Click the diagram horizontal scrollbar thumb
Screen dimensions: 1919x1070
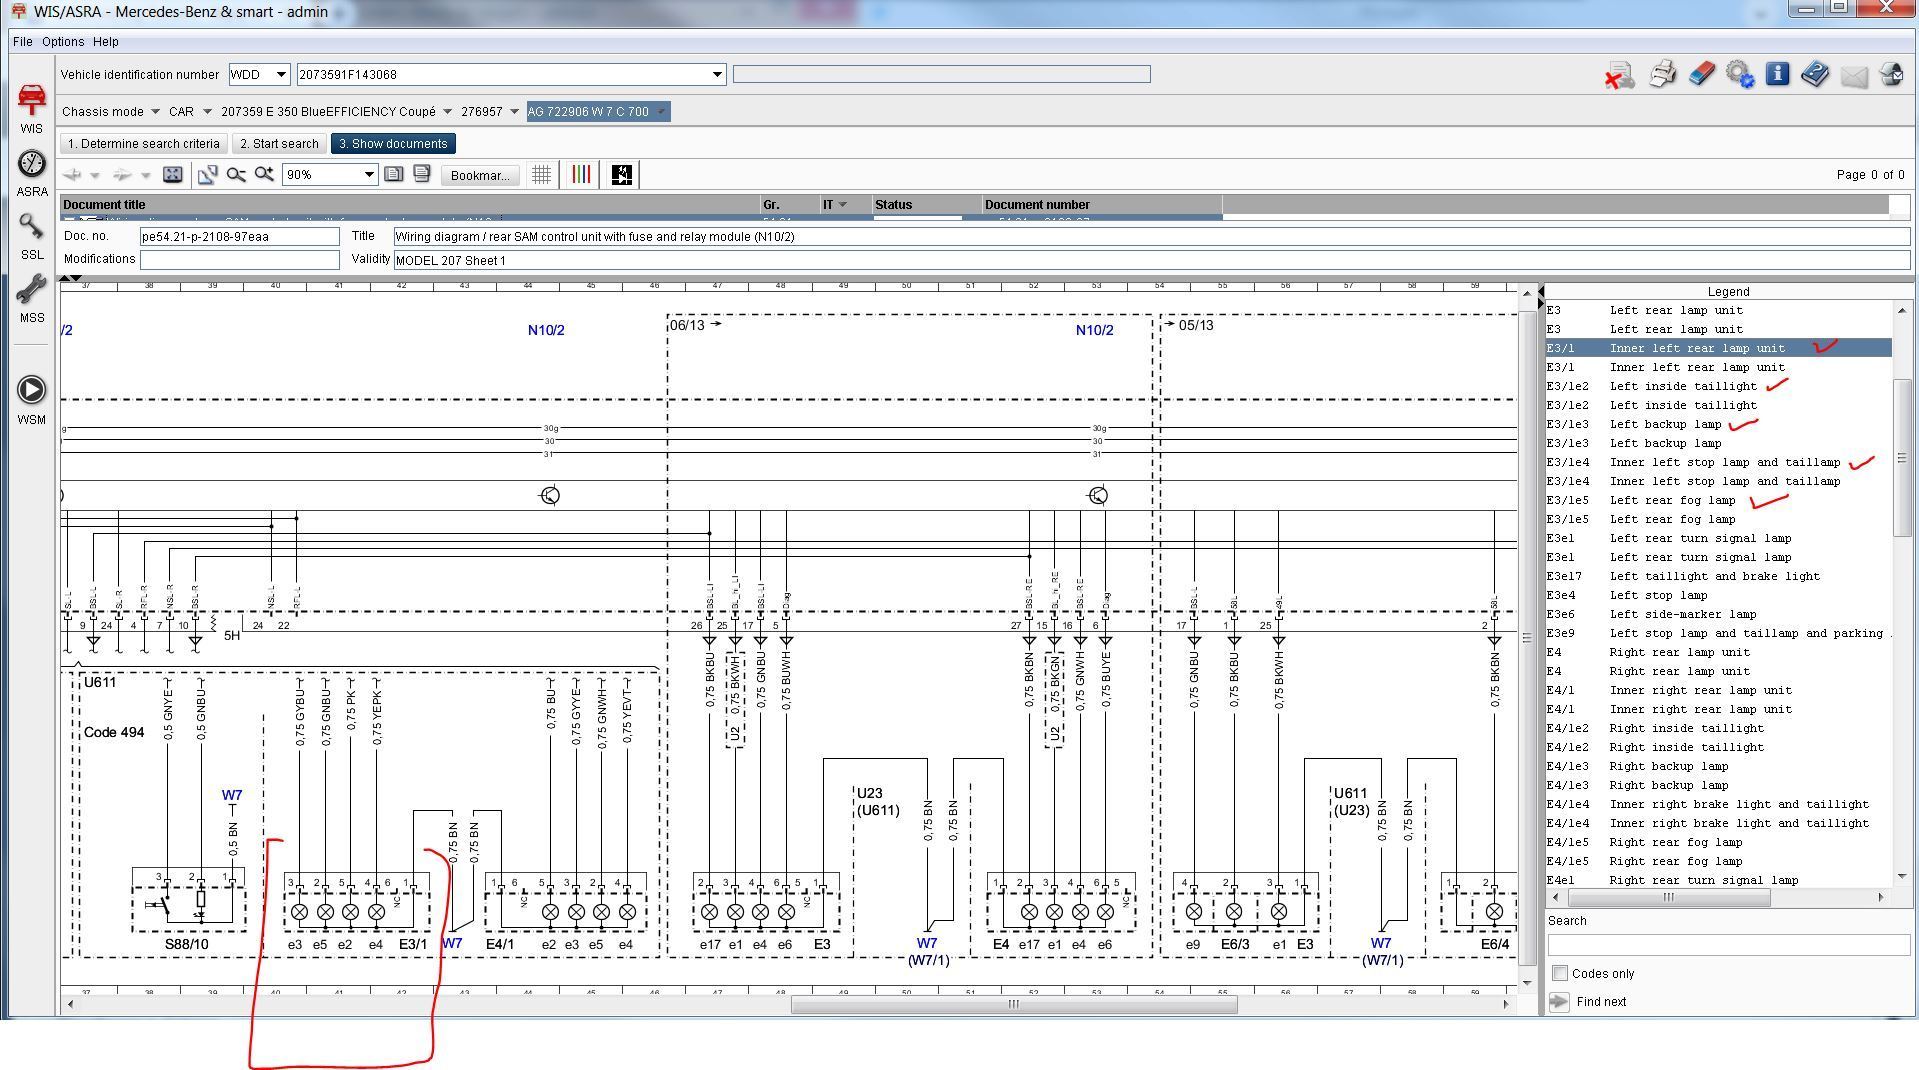click(1013, 1004)
